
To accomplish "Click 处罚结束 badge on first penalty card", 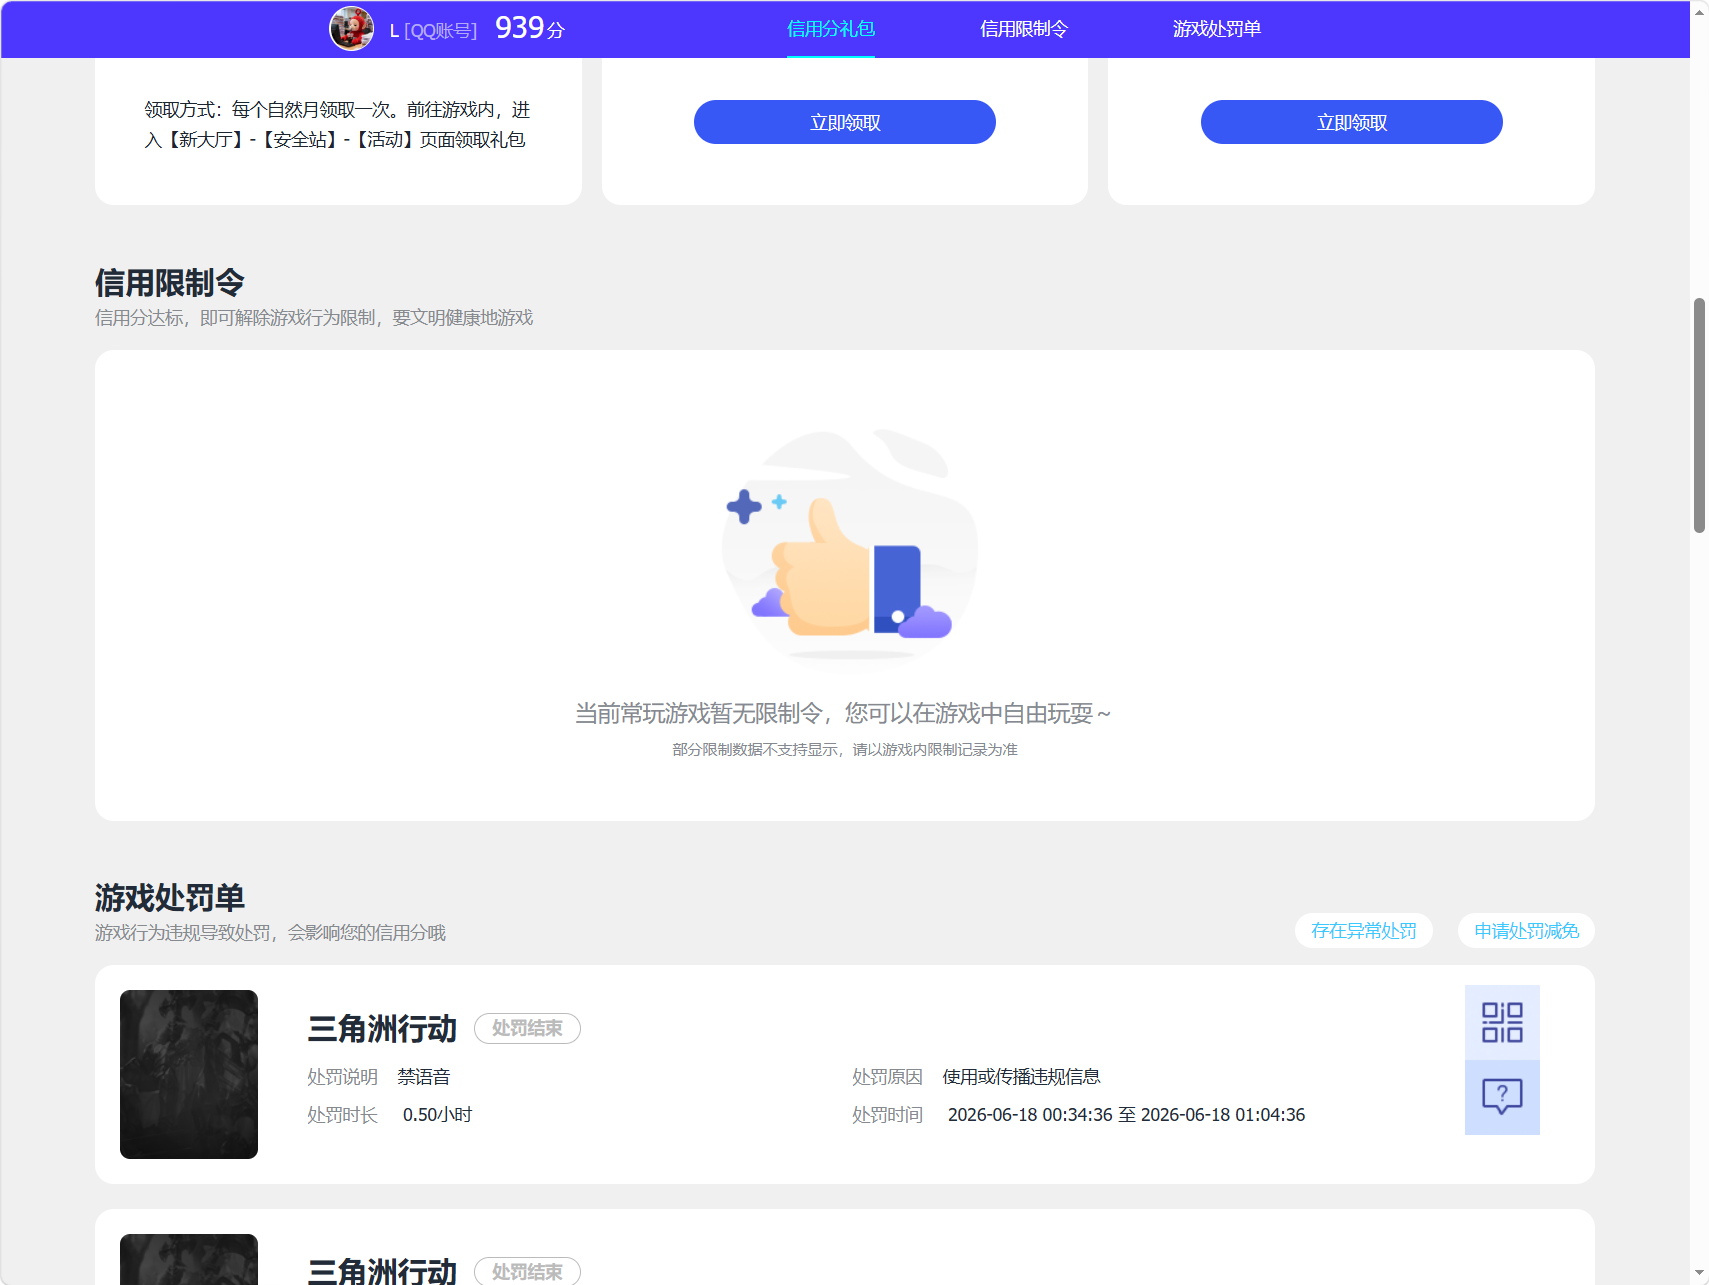I will [527, 1028].
